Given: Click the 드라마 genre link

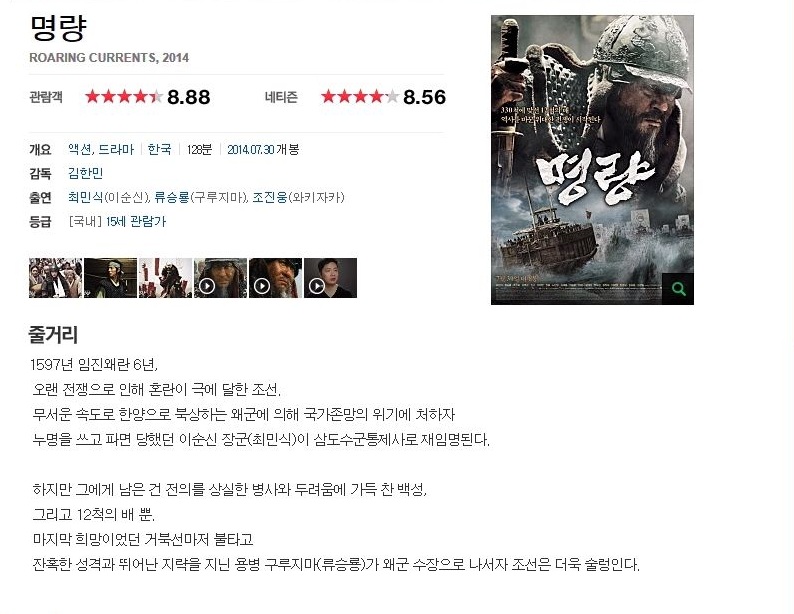Looking at the screenshot, I should 116,149.
